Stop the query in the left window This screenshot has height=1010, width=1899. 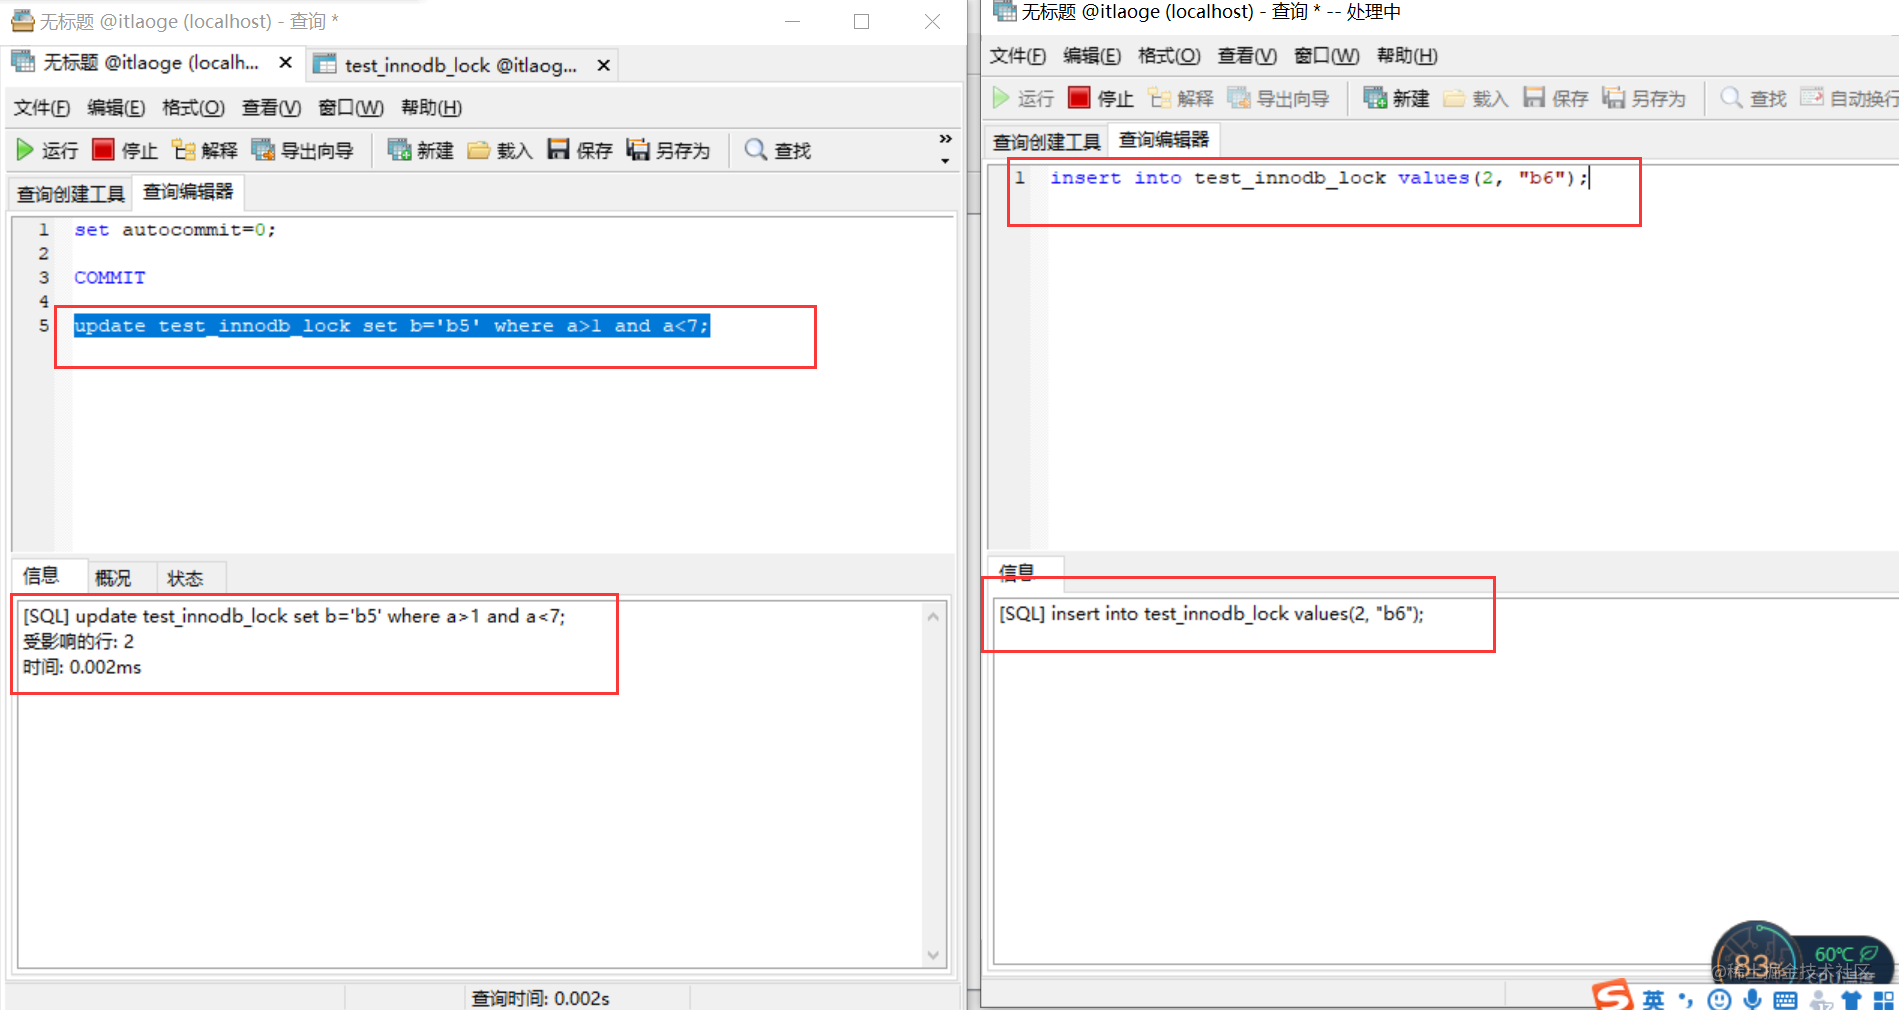click(125, 150)
